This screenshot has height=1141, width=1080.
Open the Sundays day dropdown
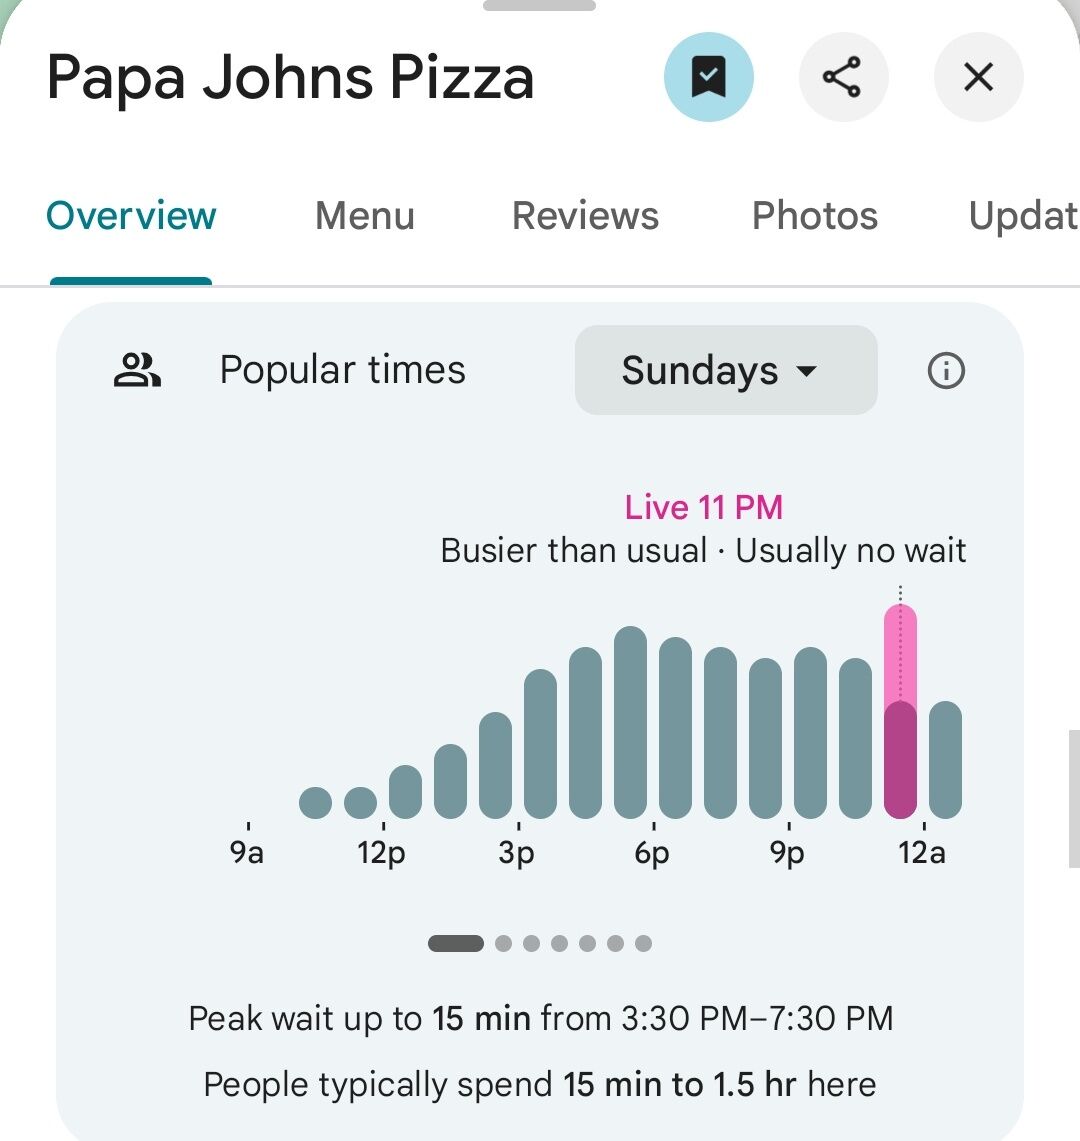pyautogui.click(x=725, y=371)
